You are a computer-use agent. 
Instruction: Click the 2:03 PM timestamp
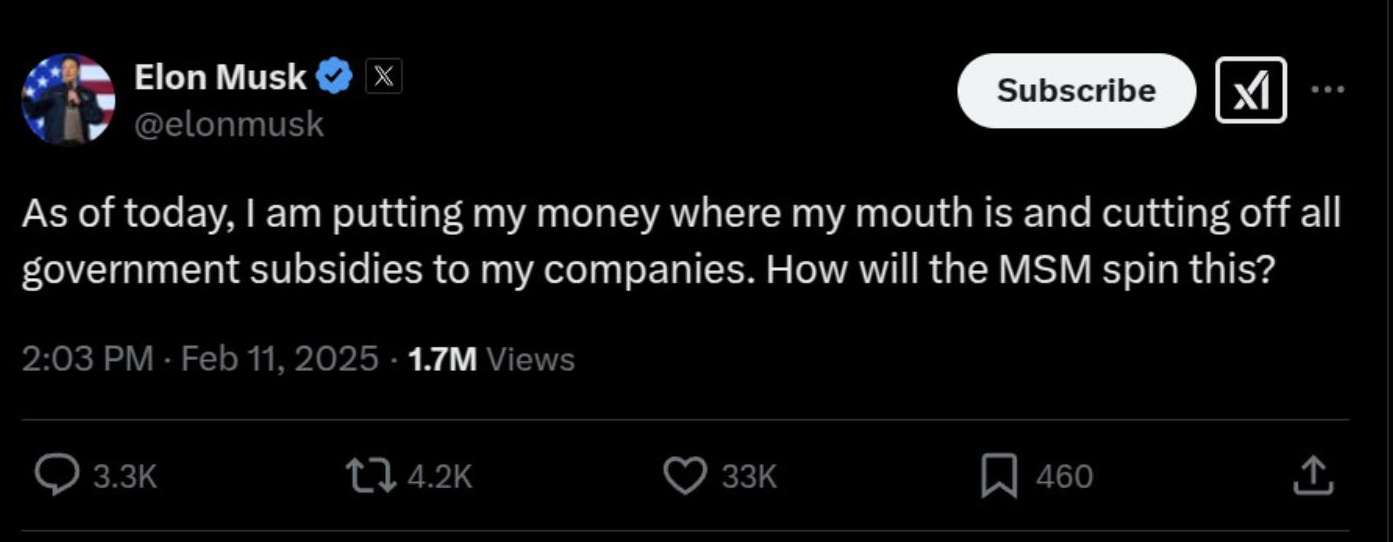88,358
